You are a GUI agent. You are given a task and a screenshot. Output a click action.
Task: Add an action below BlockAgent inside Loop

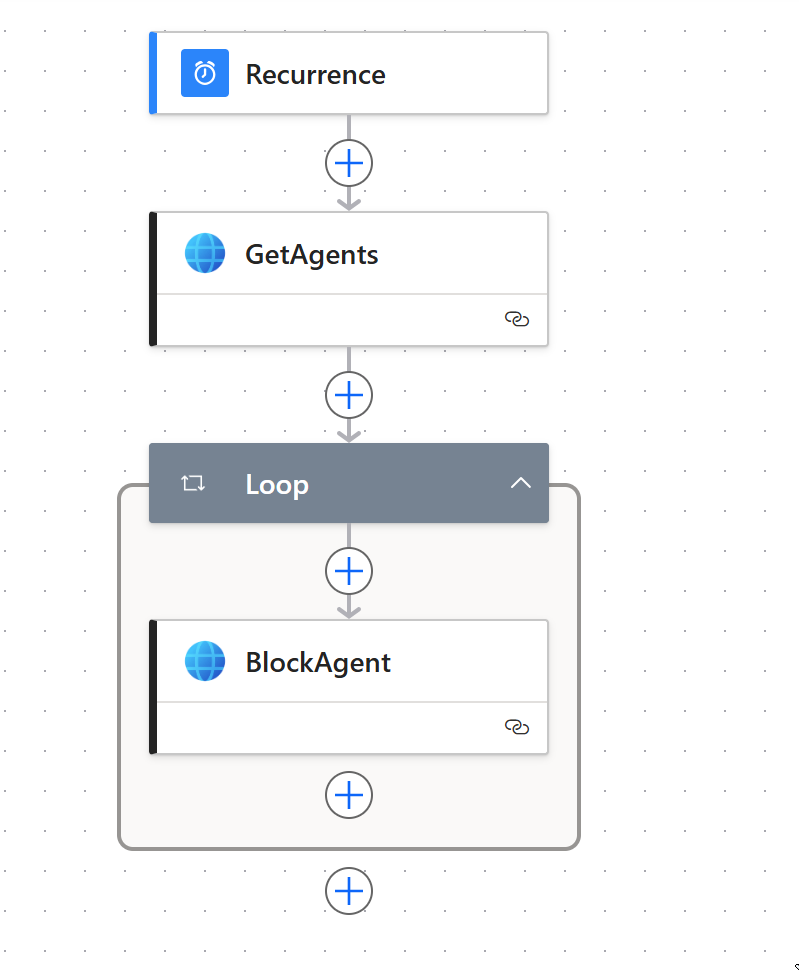pos(348,795)
